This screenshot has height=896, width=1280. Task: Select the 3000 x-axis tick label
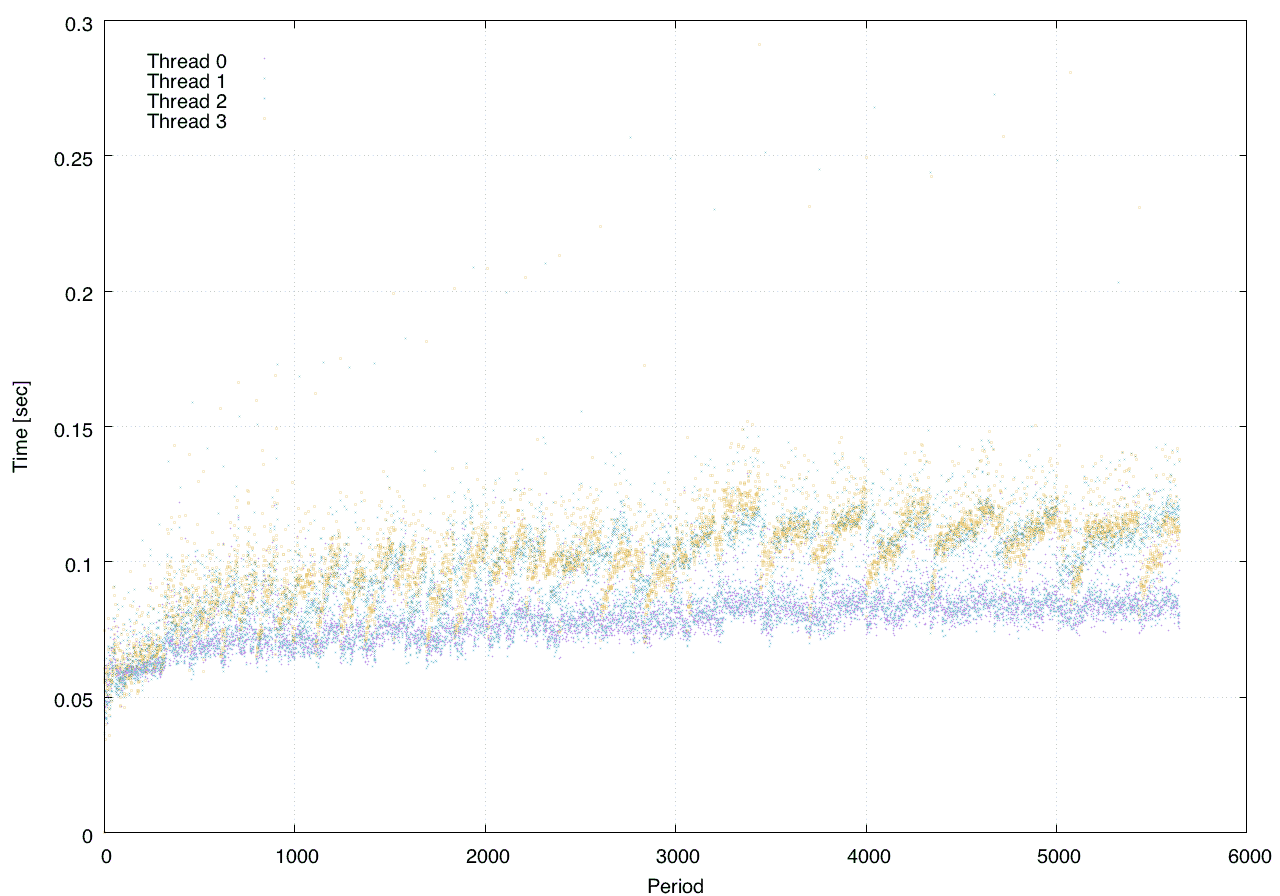click(675, 856)
